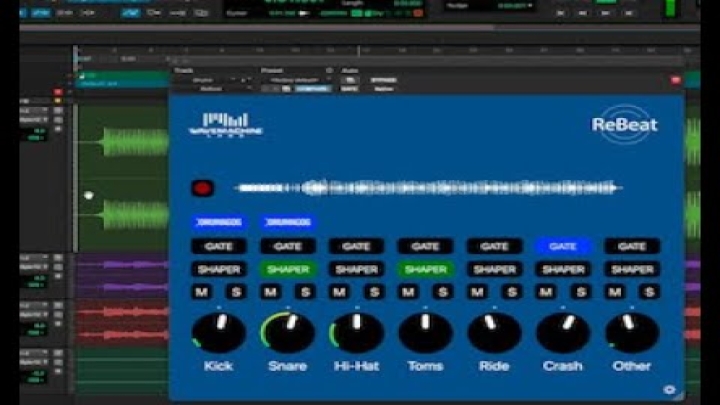Click the Native label in plugin header
The width and height of the screenshot is (720, 405).
point(384,89)
